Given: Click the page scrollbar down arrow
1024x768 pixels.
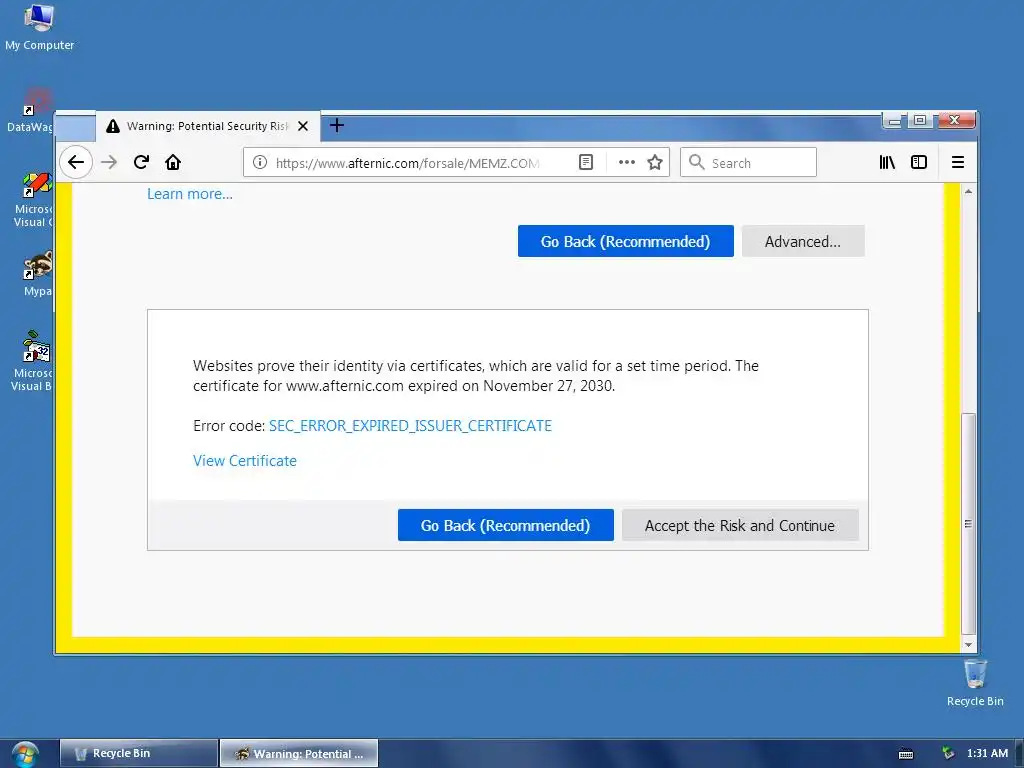Looking at the screenshot, I should [968, 645].
